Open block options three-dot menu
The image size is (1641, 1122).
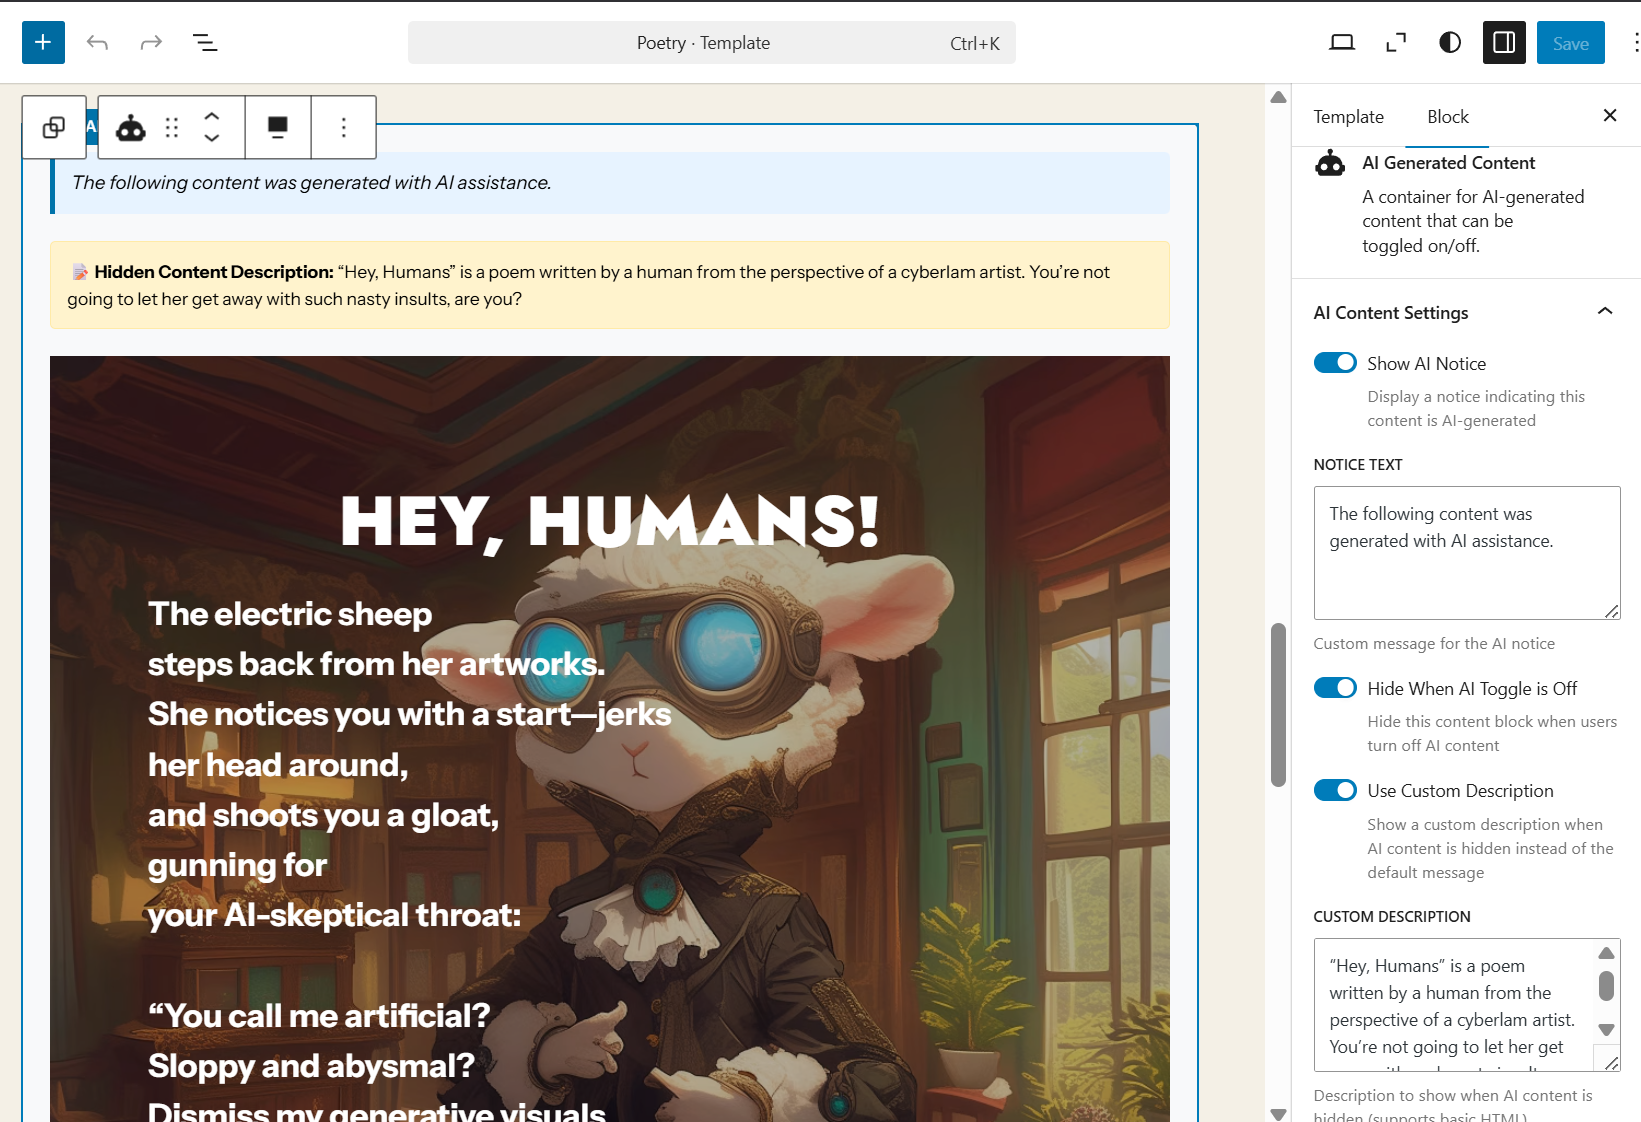click(344, 128)
